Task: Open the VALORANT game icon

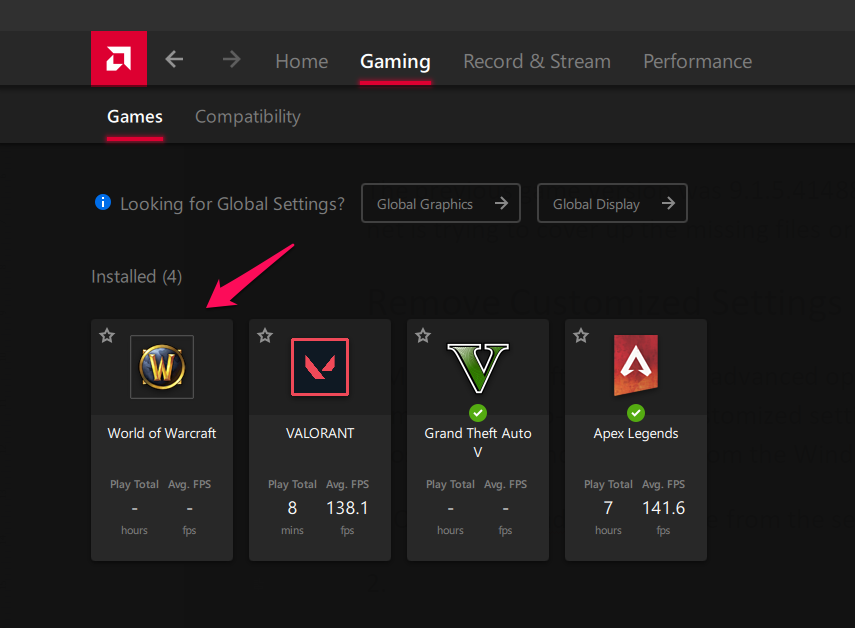Action: tap(320, 367)
